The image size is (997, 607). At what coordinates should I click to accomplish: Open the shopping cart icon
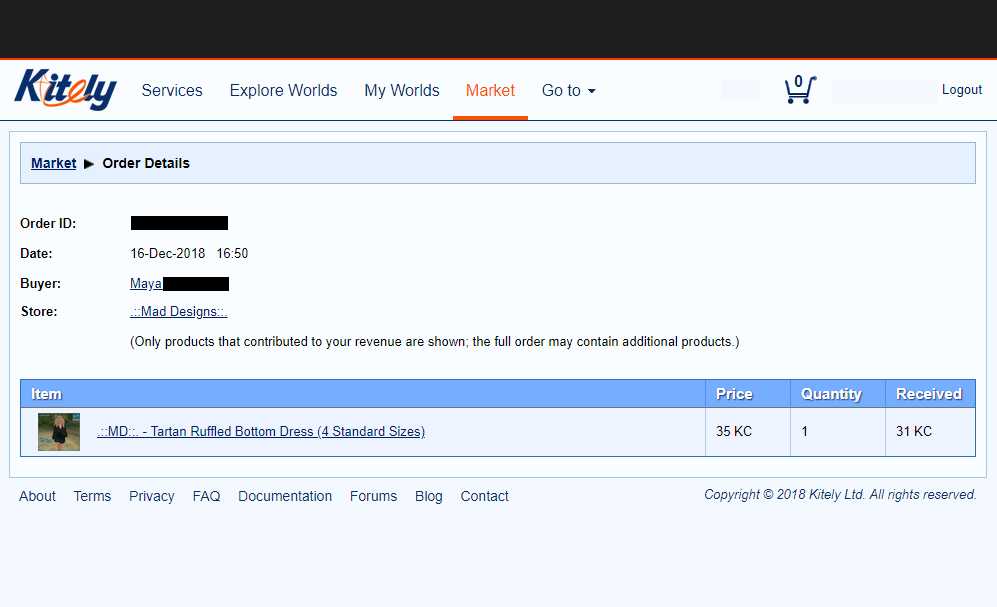pos(800,90)
